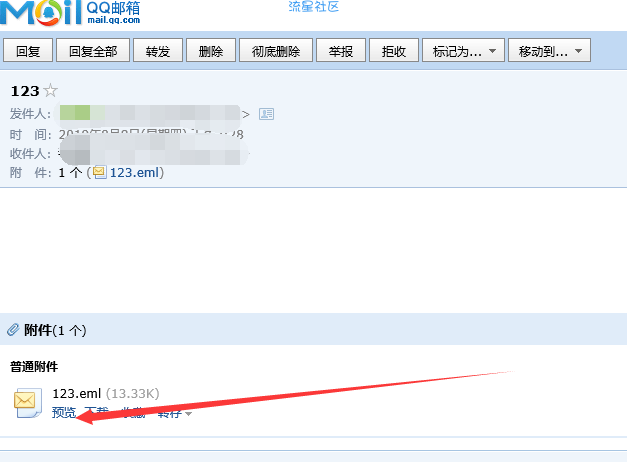This screenshot has width=627, height=462.
Task: Click the 回复 button
Action: (28, 50)
